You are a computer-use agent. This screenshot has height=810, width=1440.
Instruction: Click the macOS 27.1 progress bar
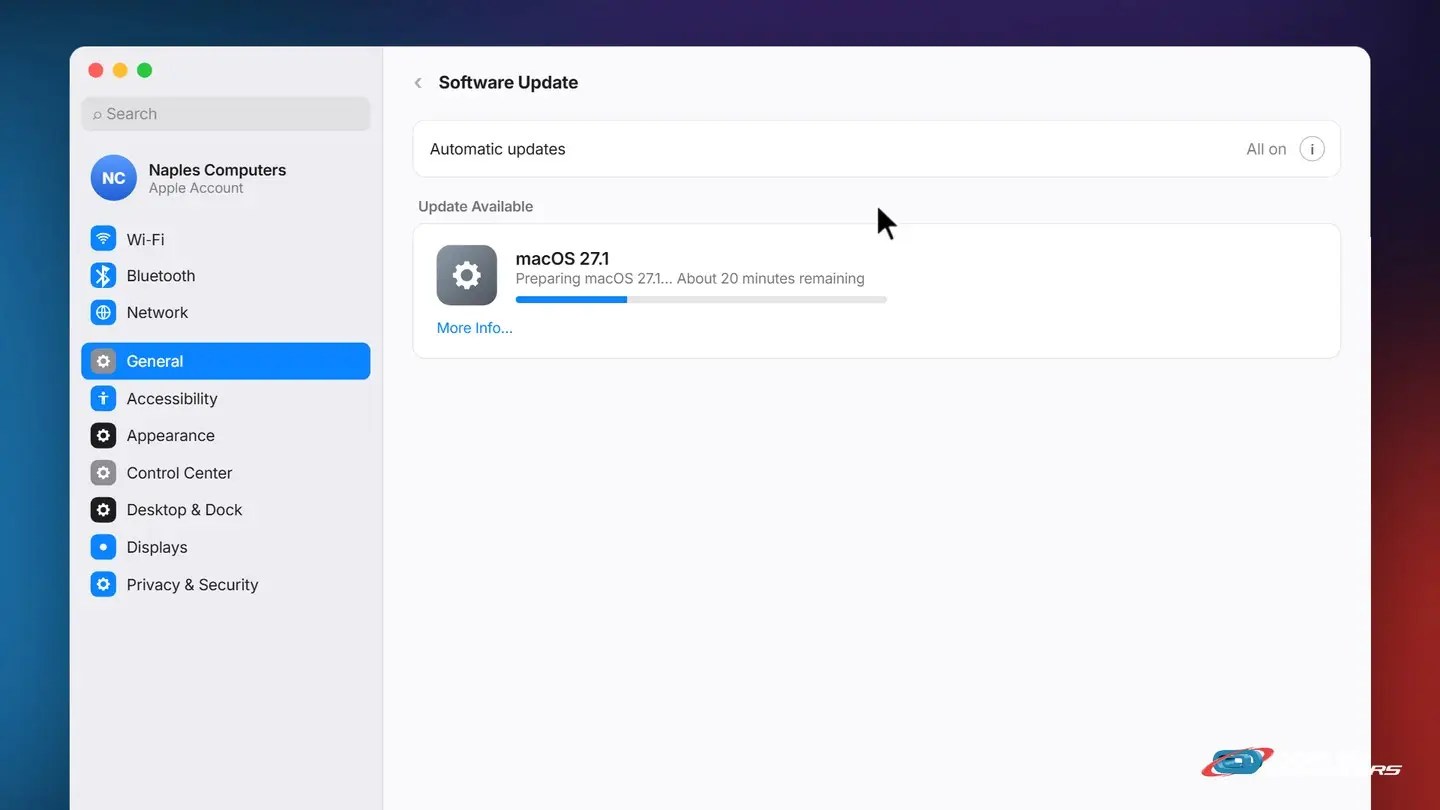[701, 299]
